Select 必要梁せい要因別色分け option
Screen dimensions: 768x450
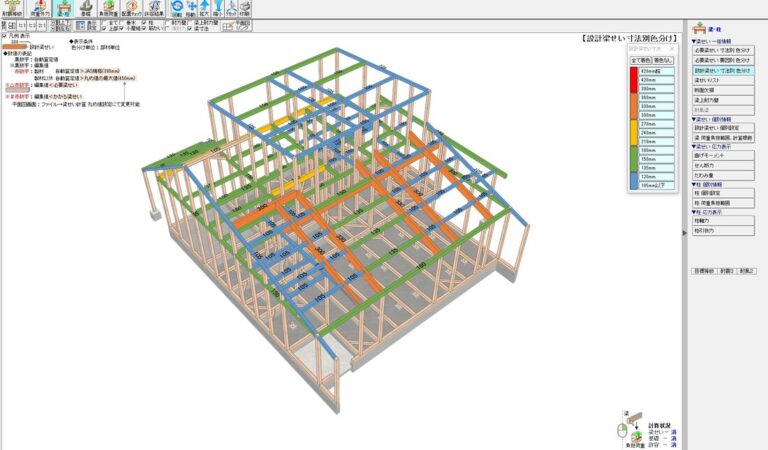click(x=723, y=60)
